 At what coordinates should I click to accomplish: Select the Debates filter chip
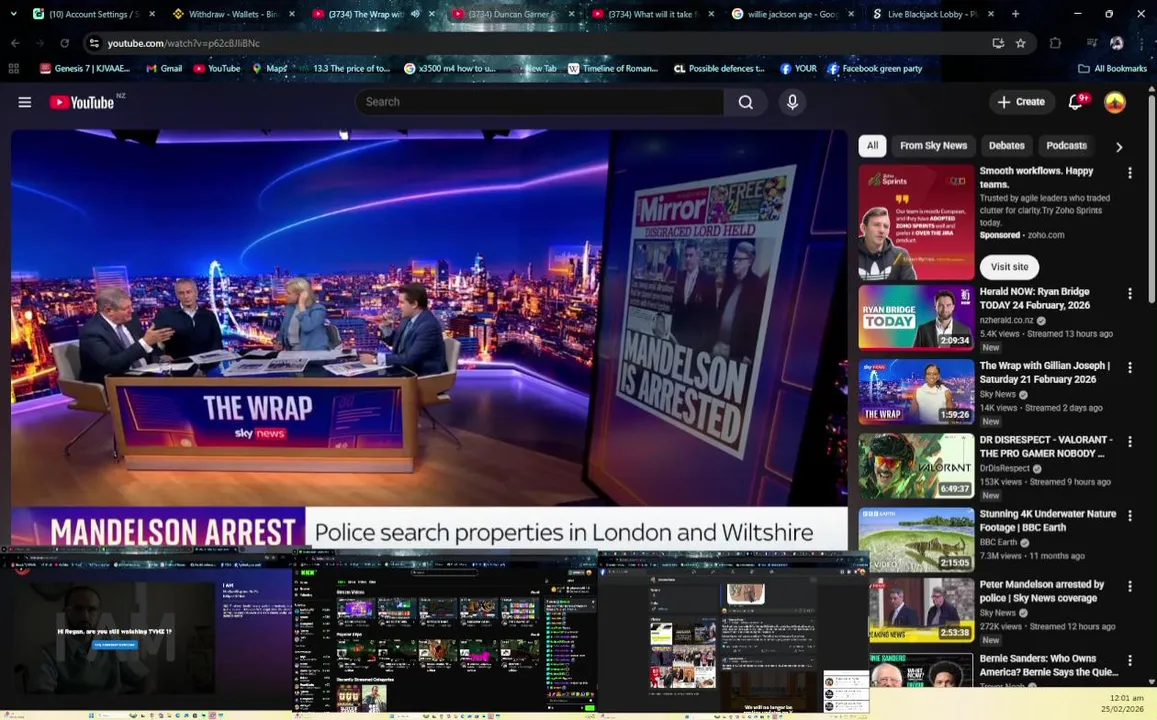[x=1006, y=146]
